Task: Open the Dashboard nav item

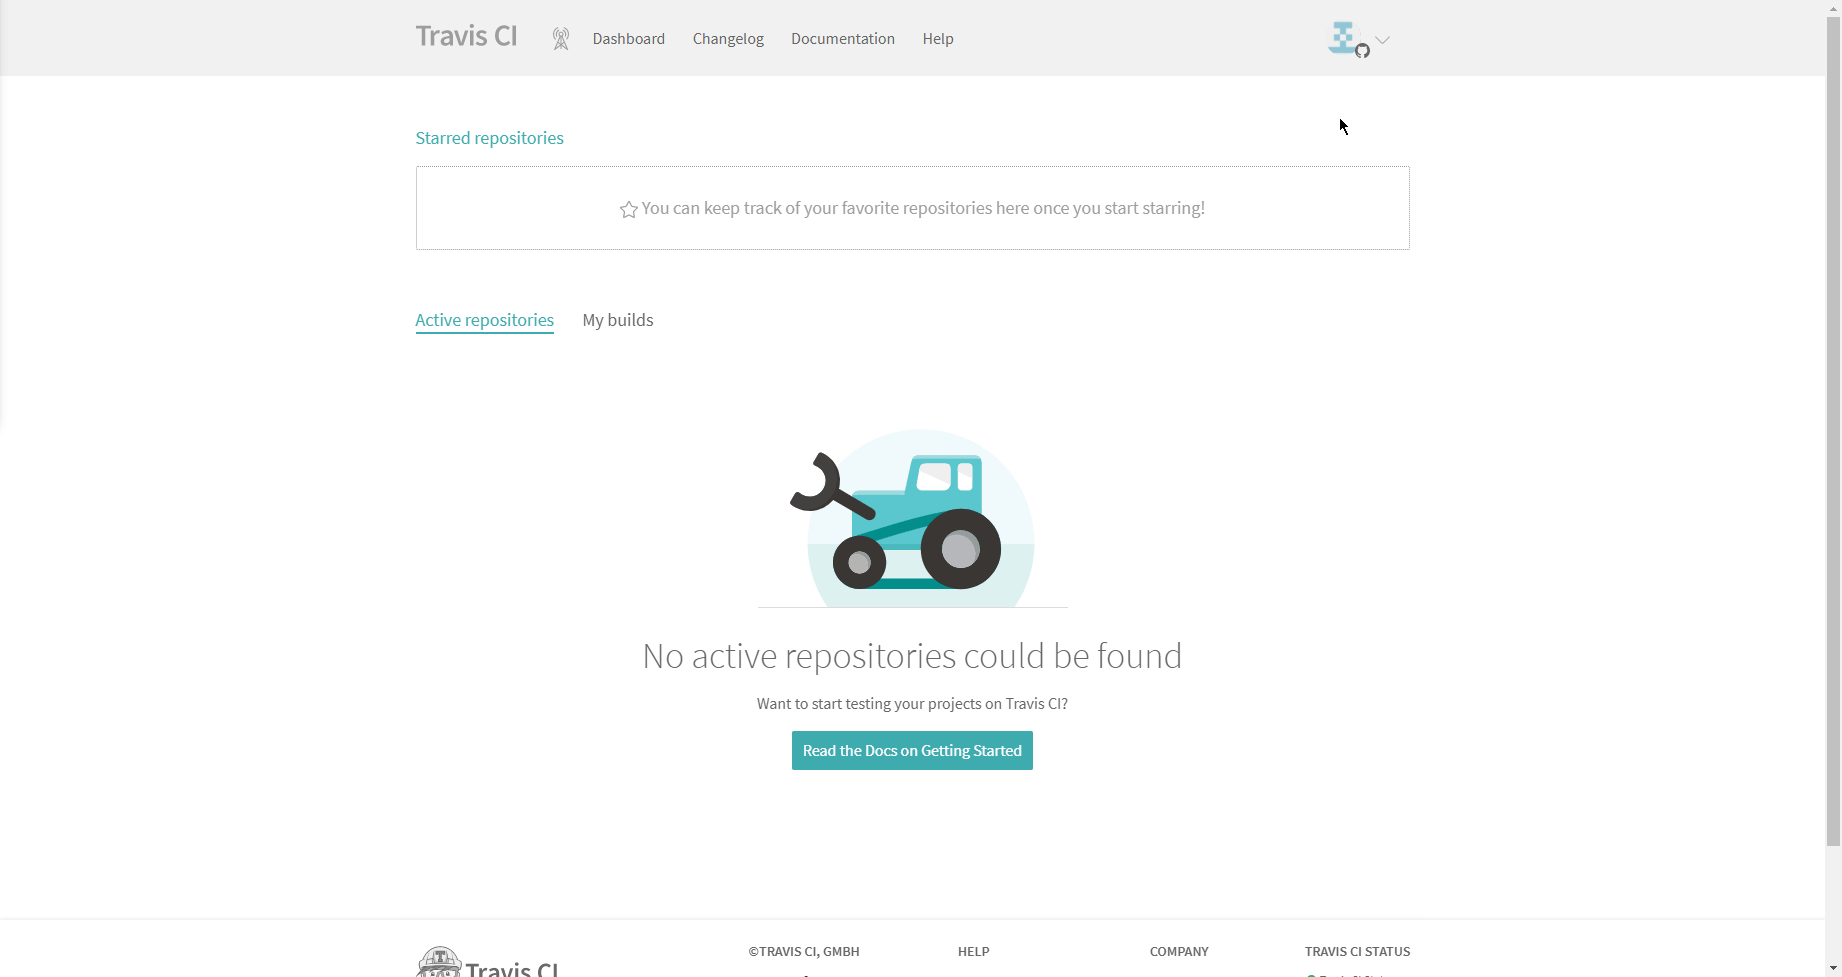Action: click(x=628, y=39)
